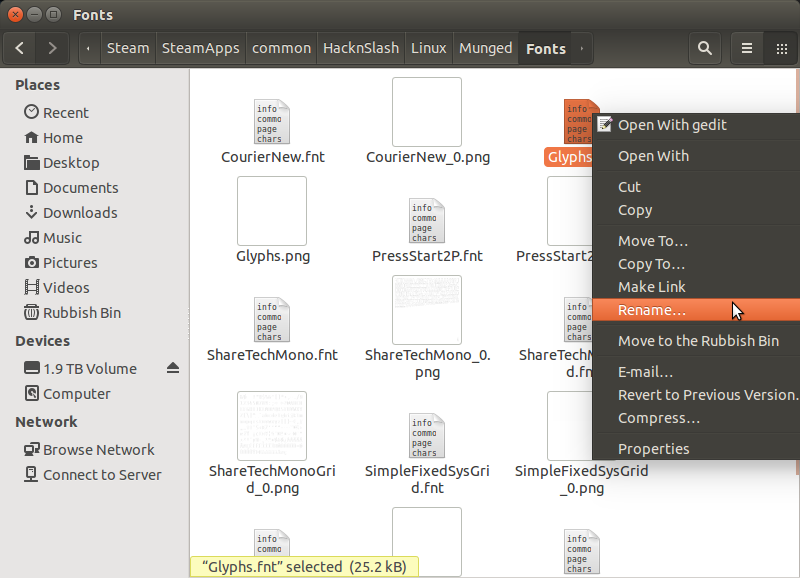This screenshot has height=578, width=800.
Task: Select Open With gedit menu entry
Action: [672, 125]
